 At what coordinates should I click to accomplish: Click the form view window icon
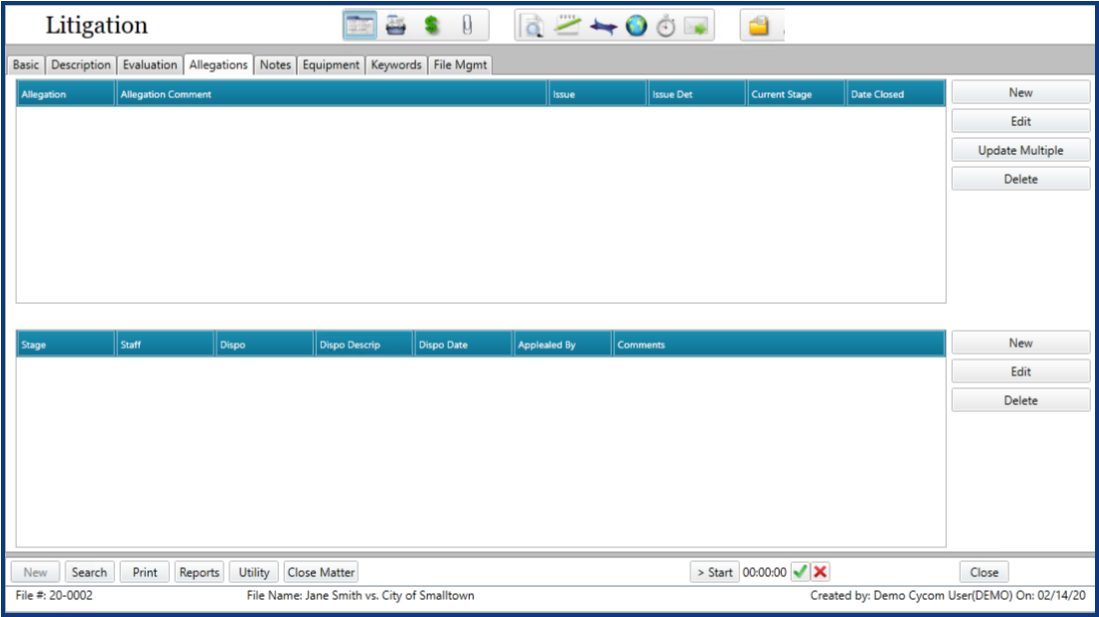click(360, 26)
